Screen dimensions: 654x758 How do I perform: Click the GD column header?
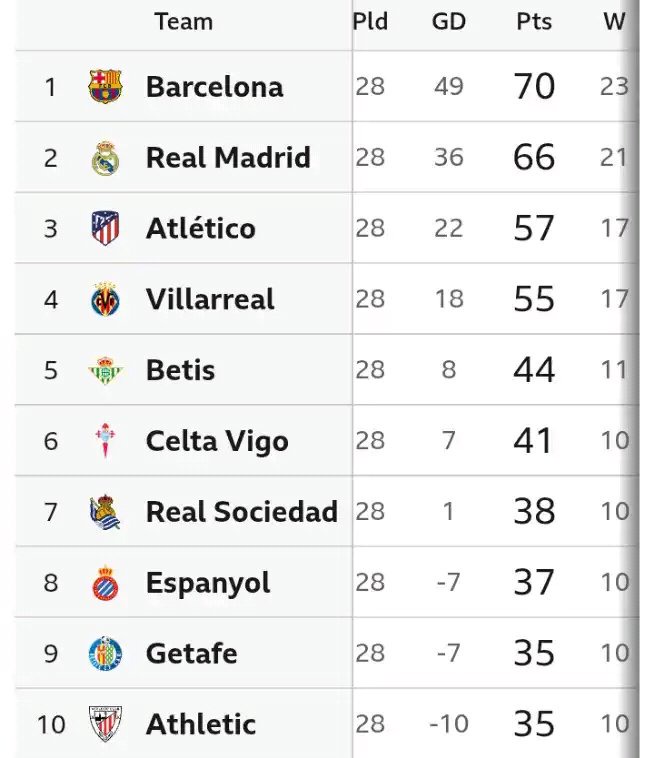(449, 21)
